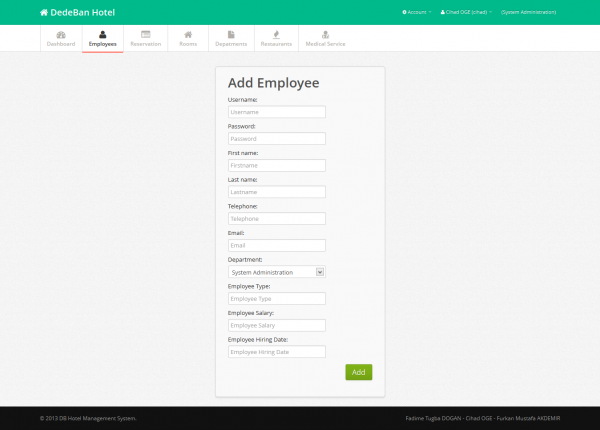Click the footer authors credit text
The height and width of the screenshot is (430, 600).
point(483,418)
